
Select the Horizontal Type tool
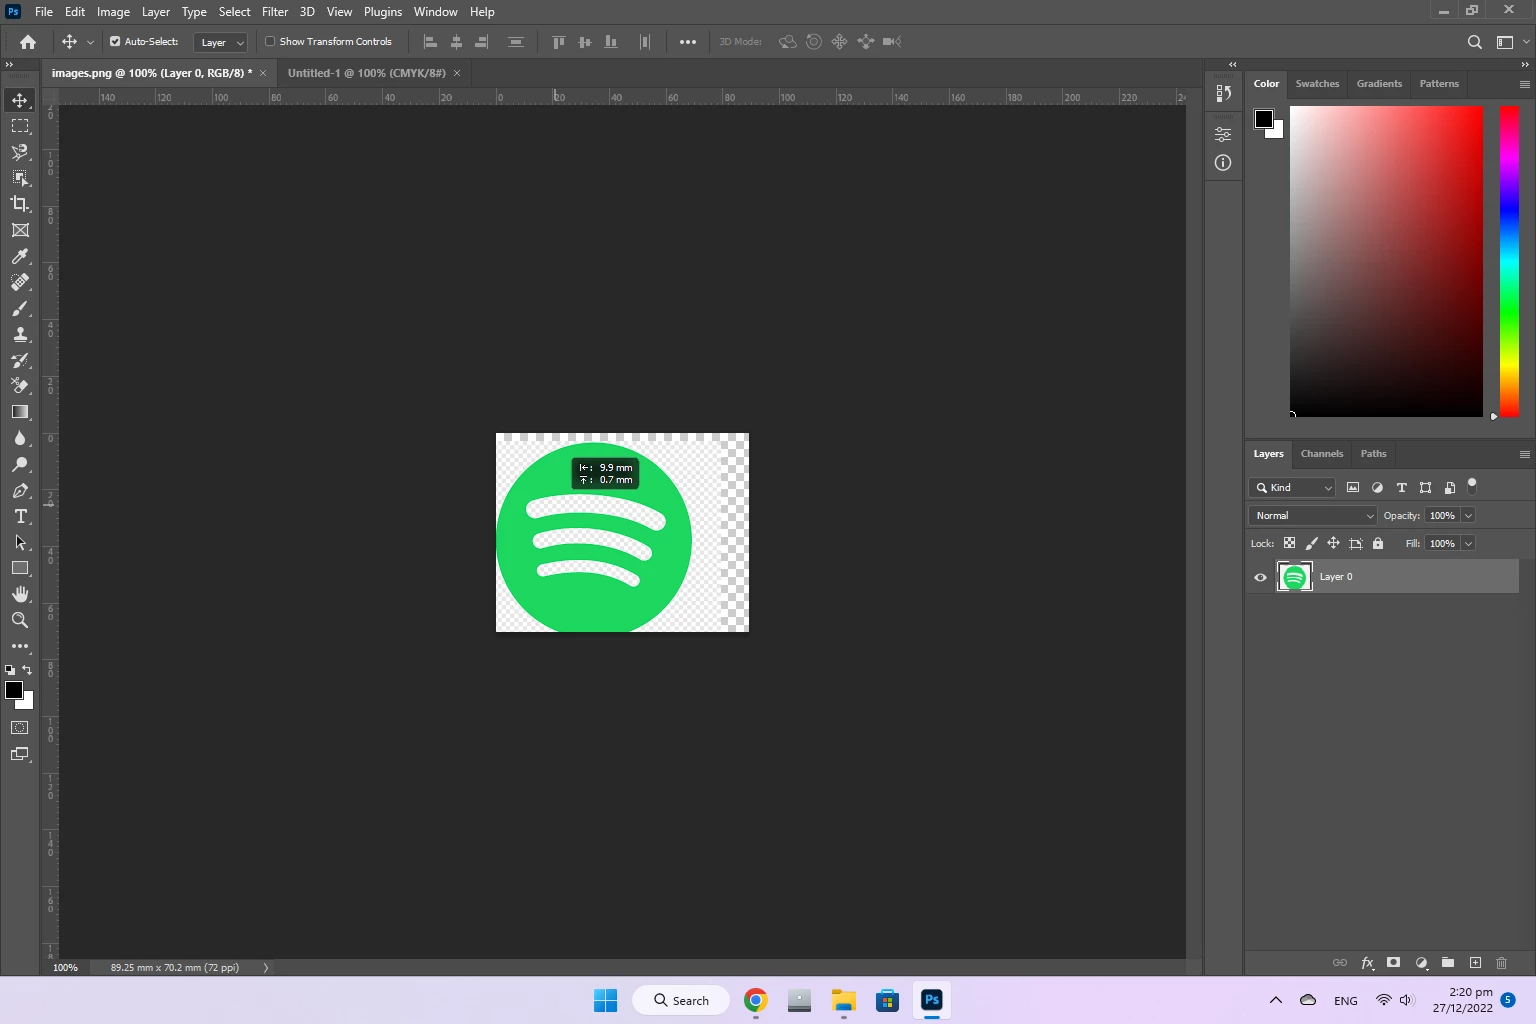click(x=20, y=516)
